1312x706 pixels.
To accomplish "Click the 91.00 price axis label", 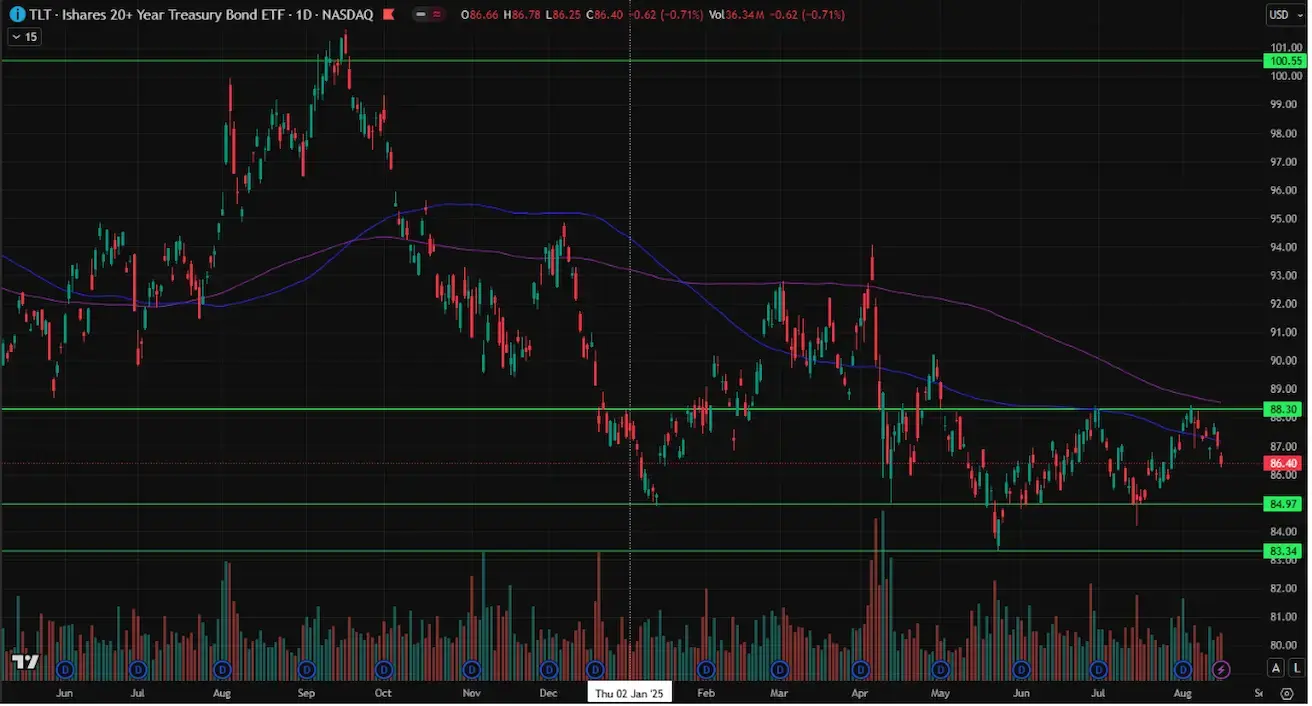I will tap(1283, 332).
